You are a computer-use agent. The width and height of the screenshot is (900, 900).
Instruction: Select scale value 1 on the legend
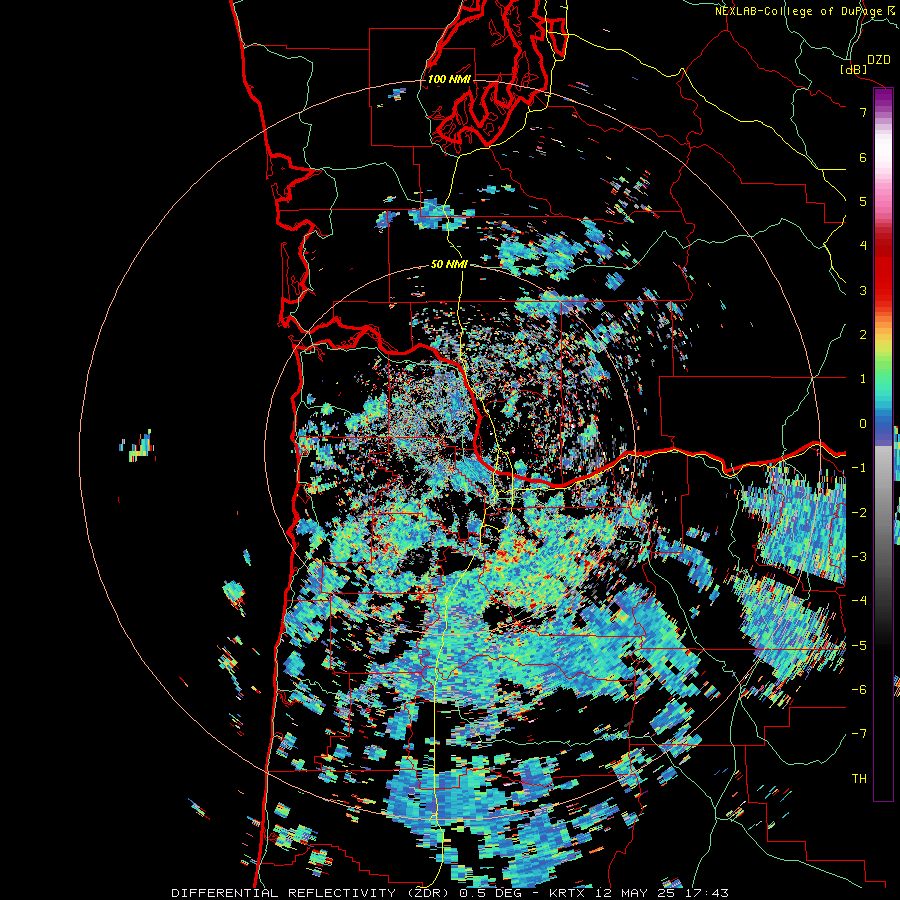tap(863, 379)
